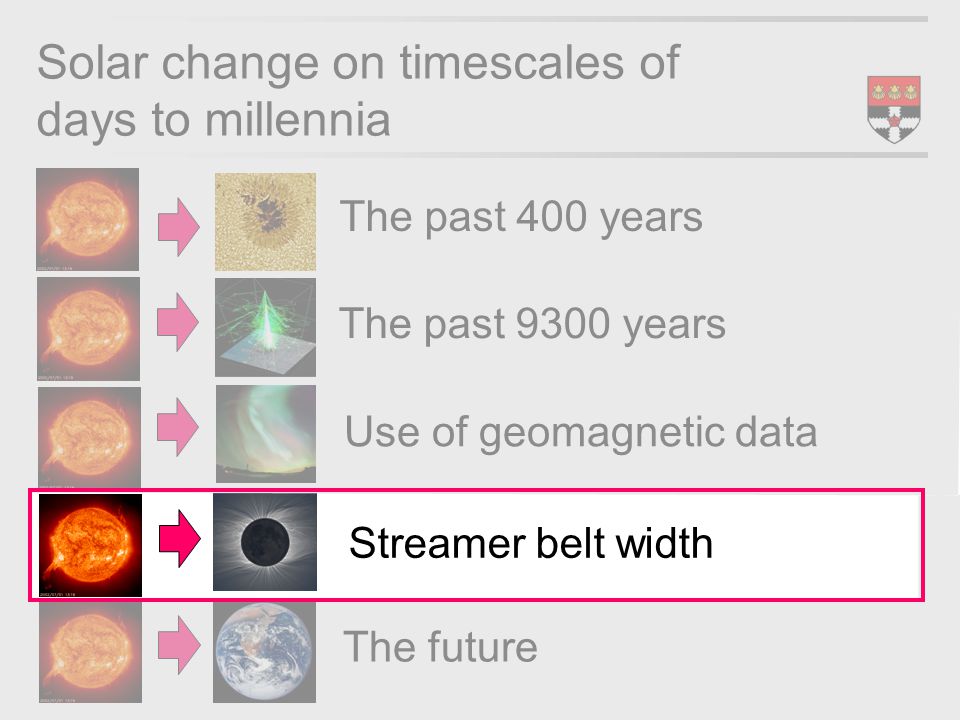Screen dimensions: 960x720
Task: Click pink arrow beside aurora image
Action: click(178, 427)
